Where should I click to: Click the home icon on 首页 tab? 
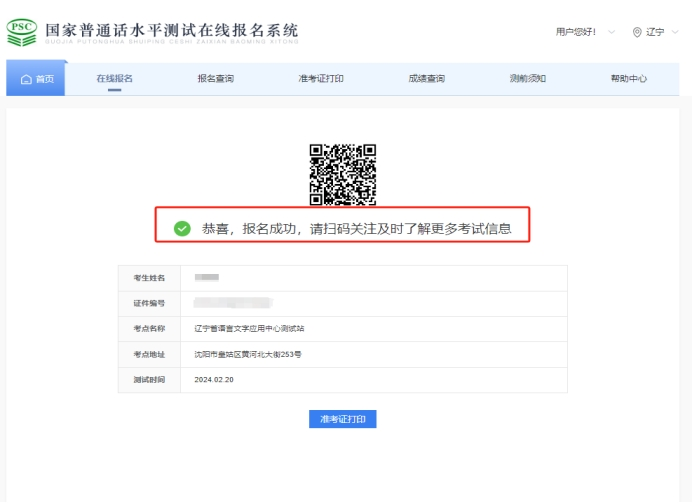[x=26, y=79]
